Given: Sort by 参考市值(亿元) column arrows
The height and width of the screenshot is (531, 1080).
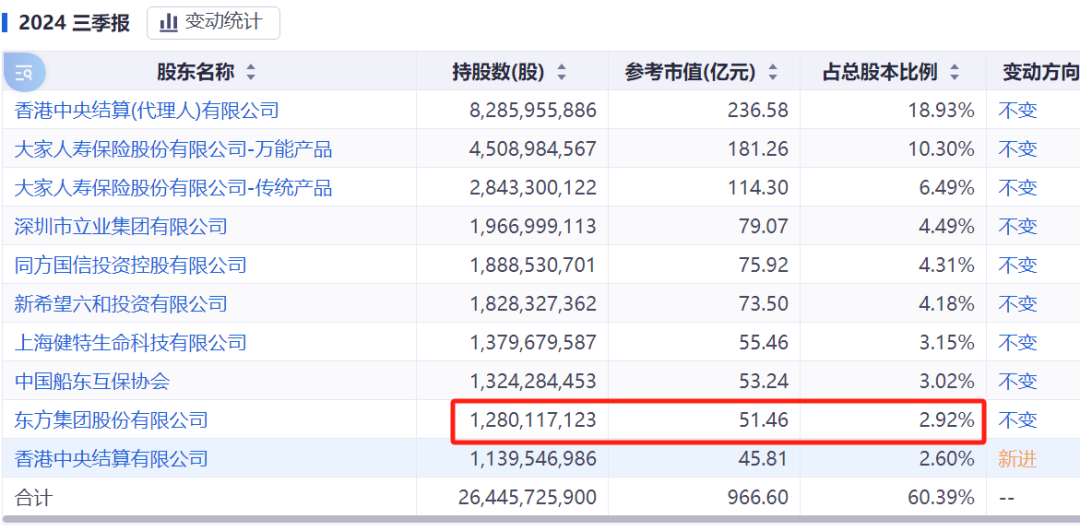Looking at the screenshot, I should pyautogui.click(x=773, y=72).
